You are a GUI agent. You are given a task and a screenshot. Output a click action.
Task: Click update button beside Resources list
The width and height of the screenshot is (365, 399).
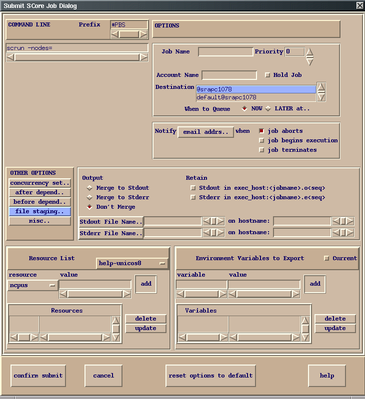146,328
